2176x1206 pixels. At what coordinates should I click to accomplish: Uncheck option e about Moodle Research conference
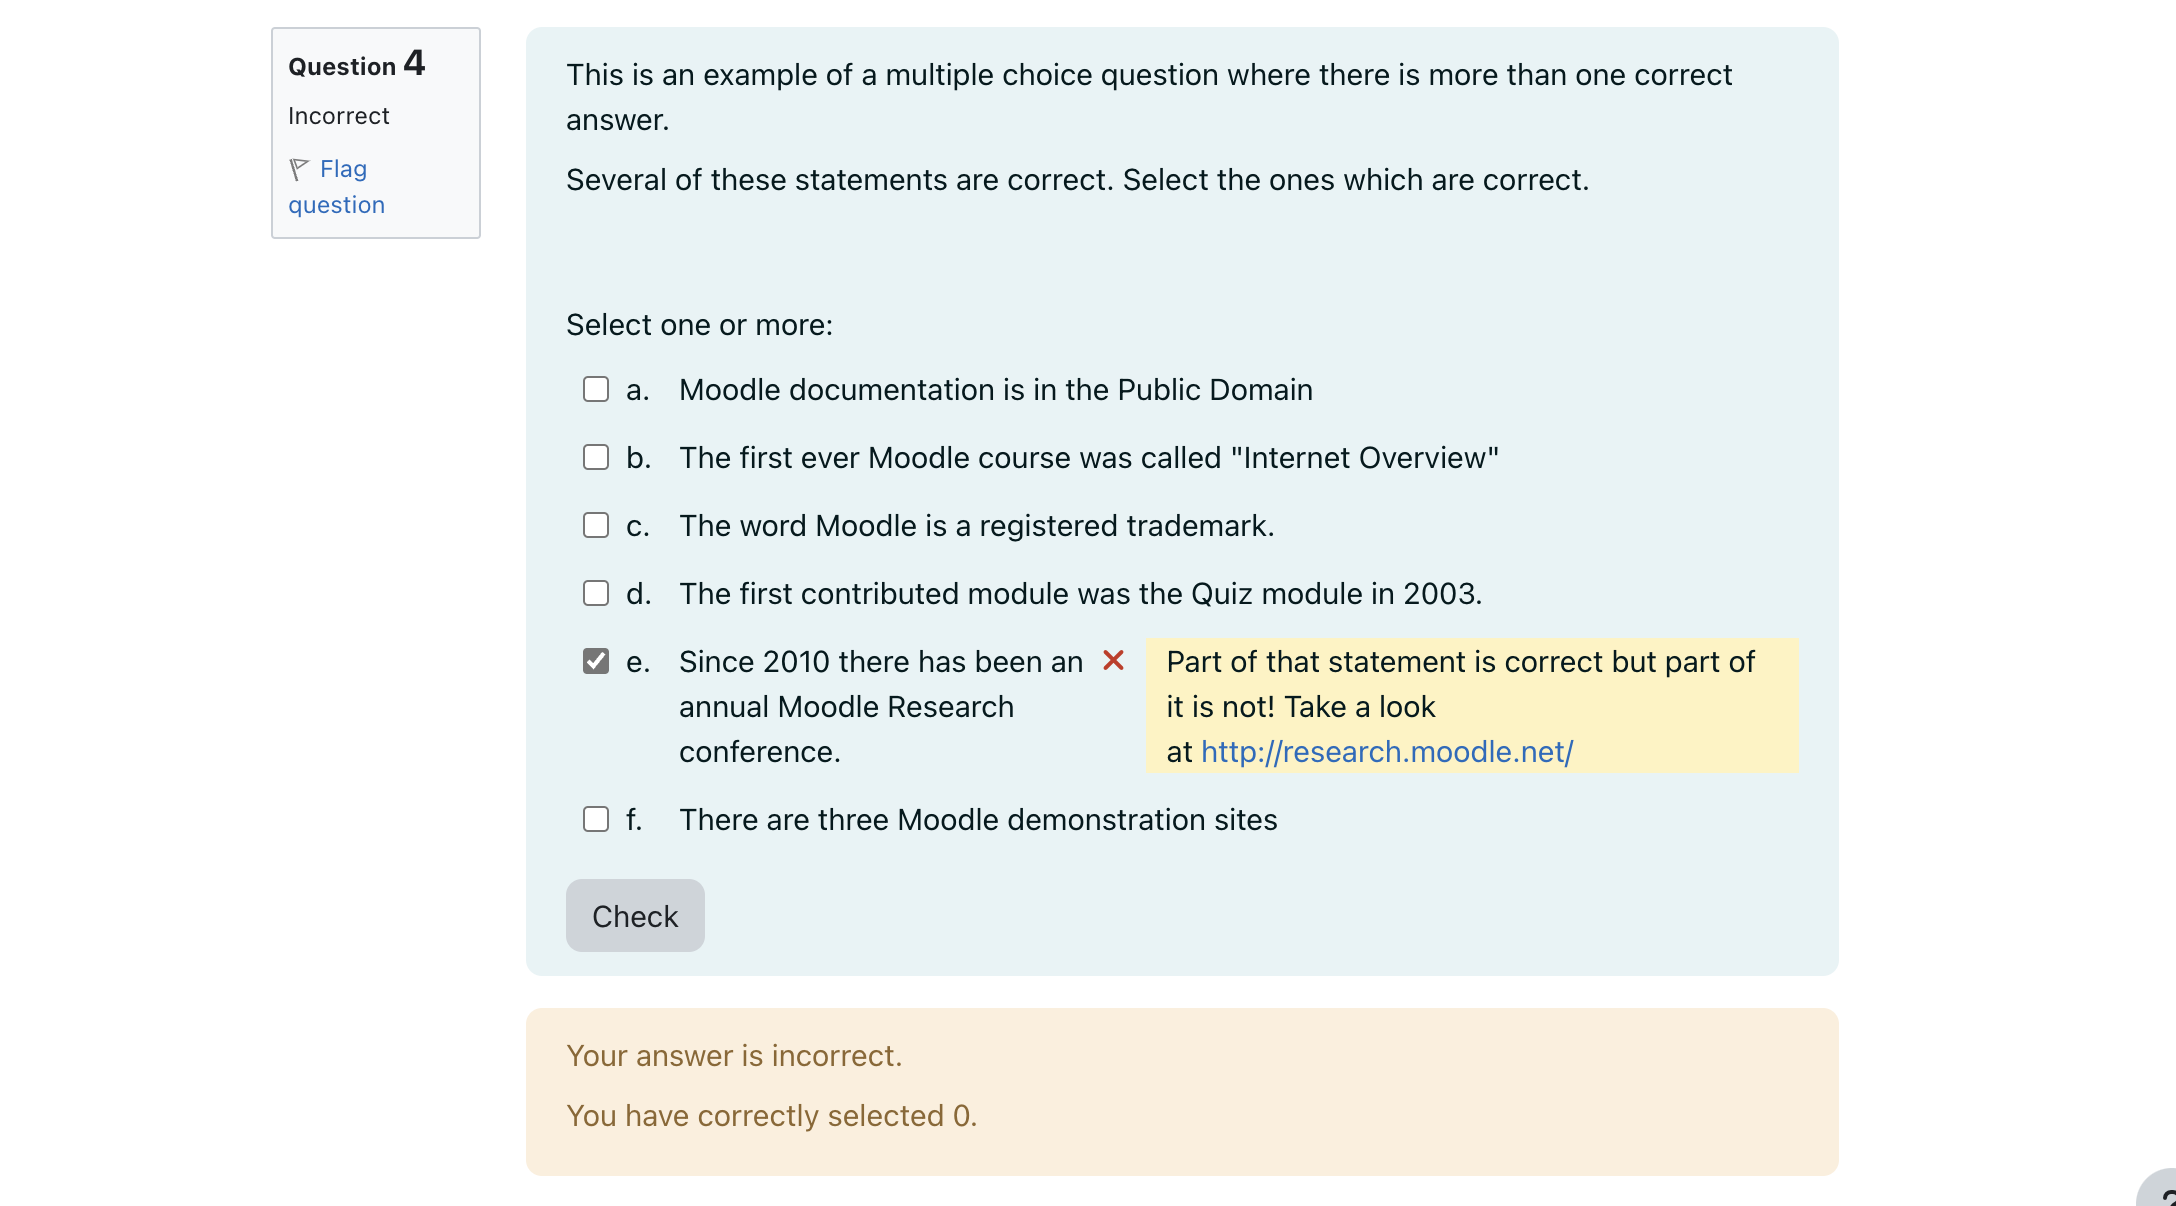tap(596, 661)
